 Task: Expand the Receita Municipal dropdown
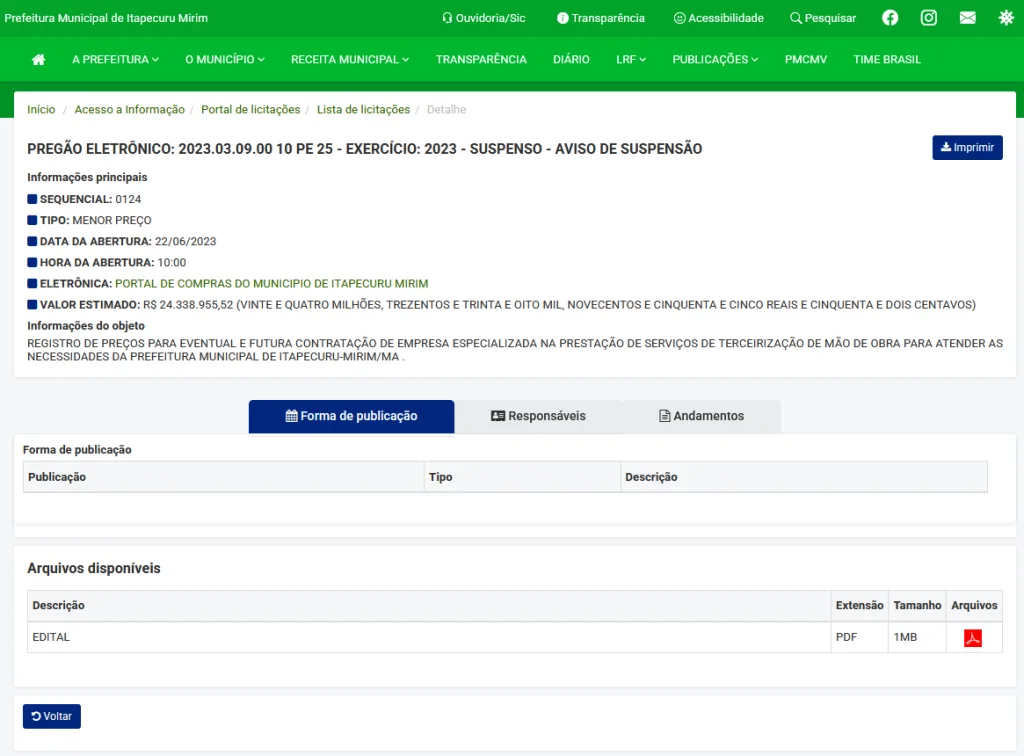(x=349, y=60)
